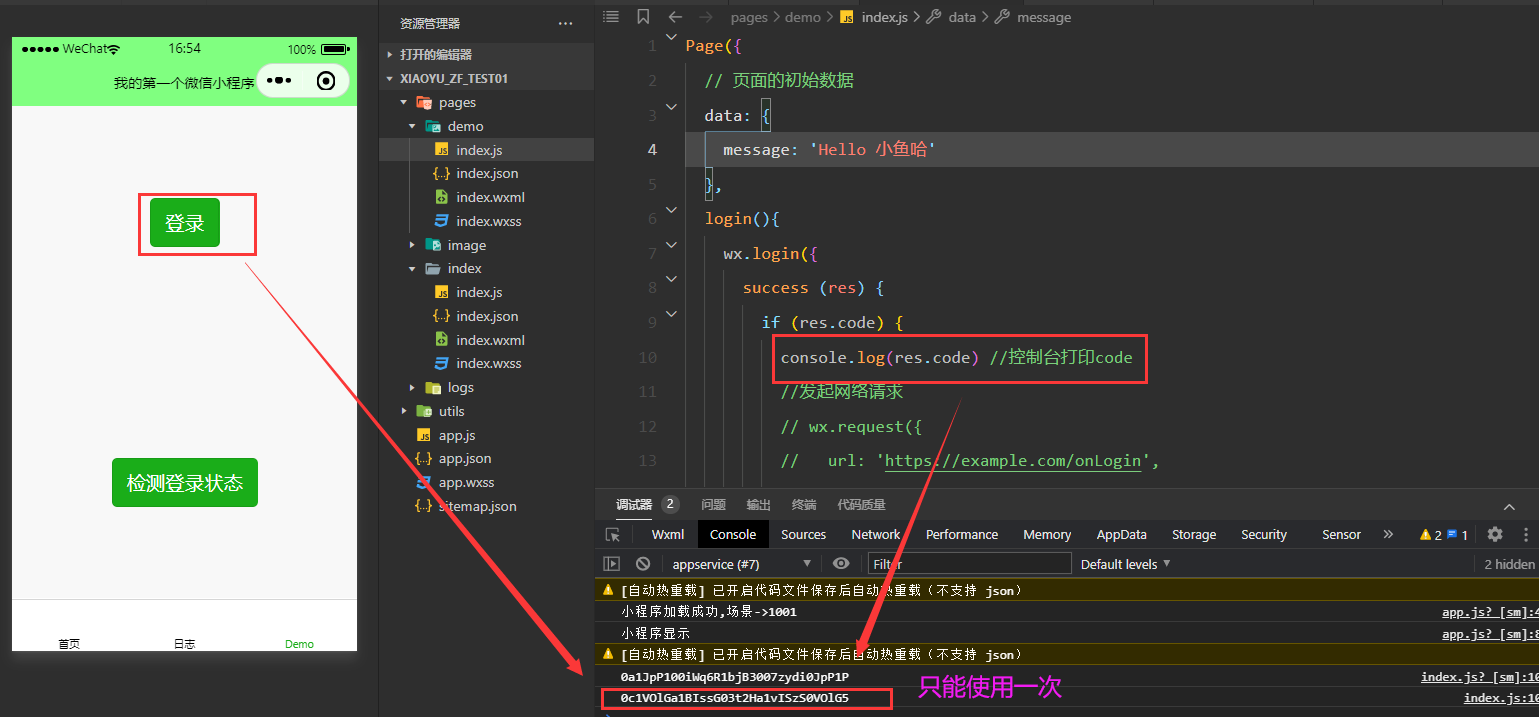Go back with the left arrow
Viewport: 1539px width, 717px height.
675,17
